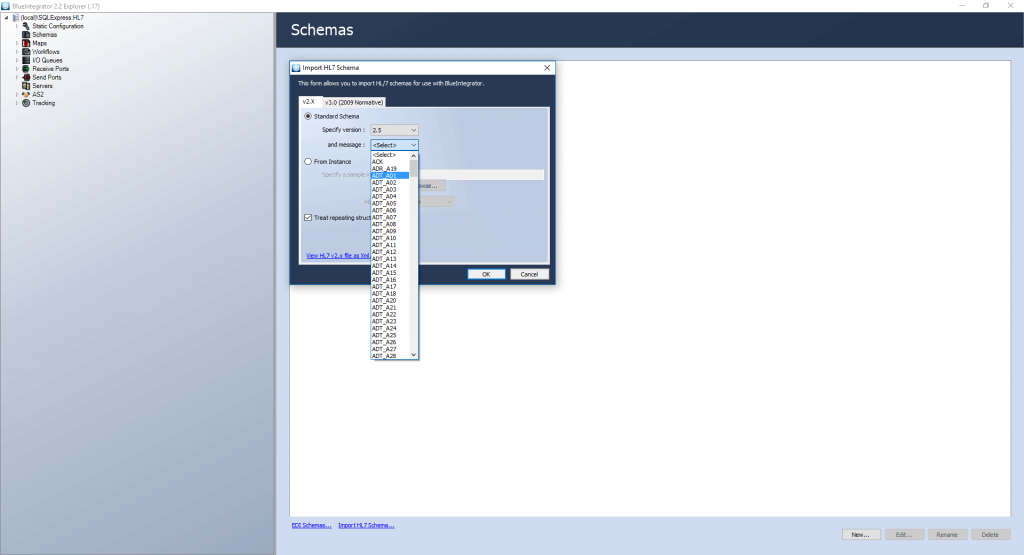Expand the Receive Ports tree node
Image resolution: width=1024 pixels, height=555 pixels.
(17, 69)
